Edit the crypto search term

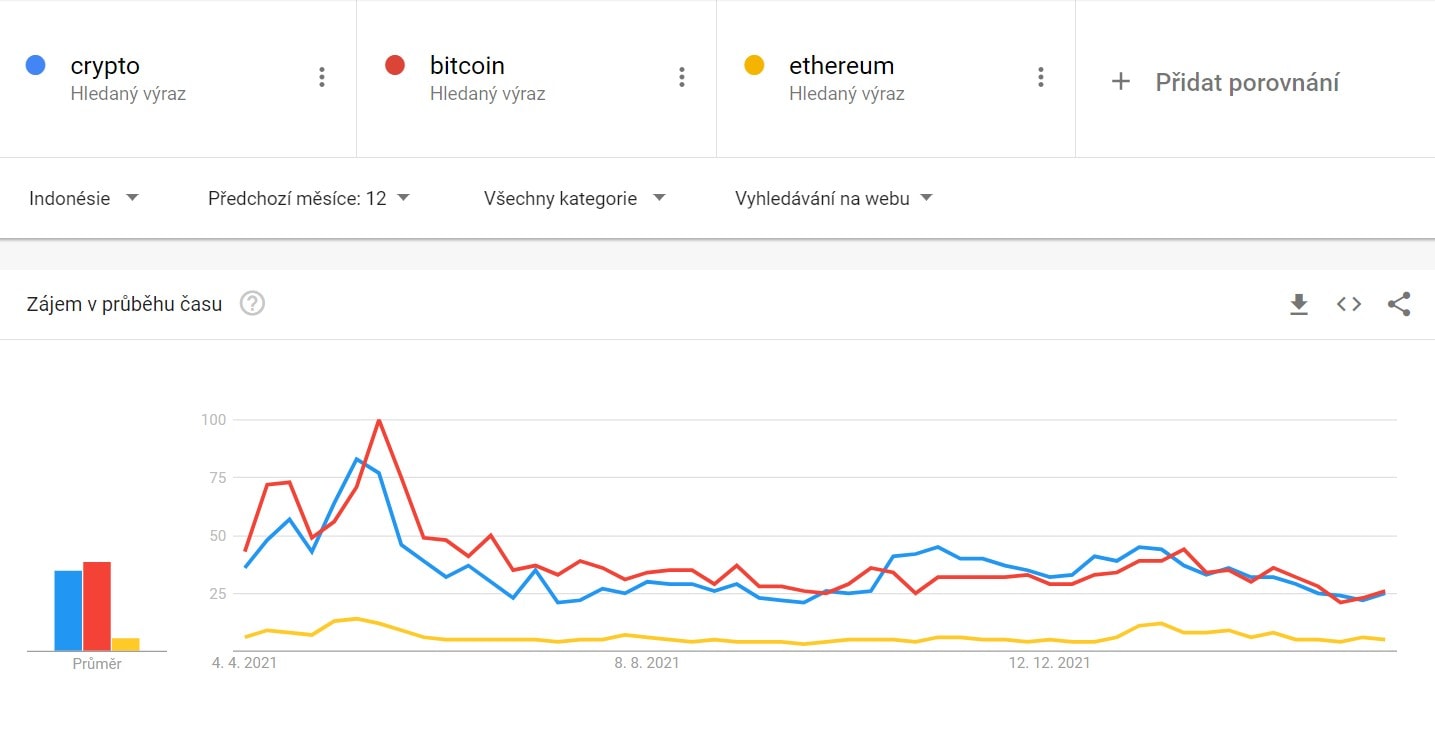[x=105, y=66]
